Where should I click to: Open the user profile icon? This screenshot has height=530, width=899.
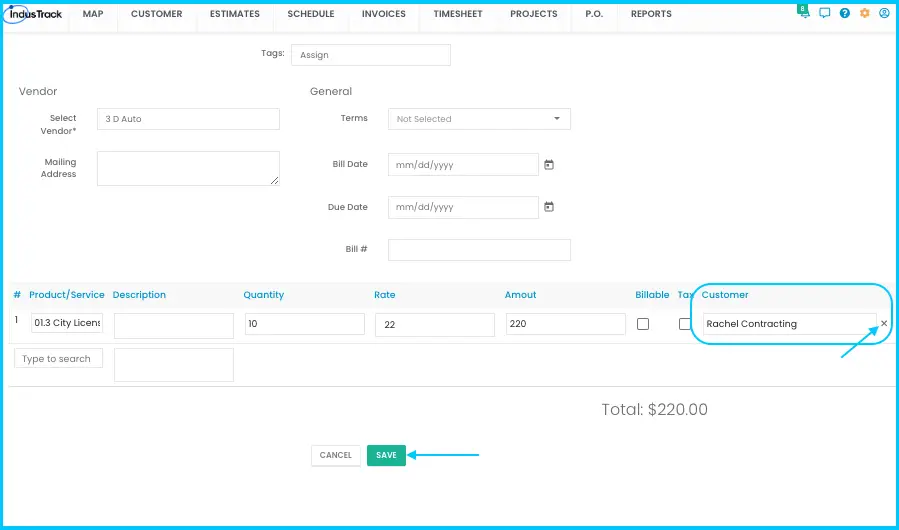tap(884, 13)
